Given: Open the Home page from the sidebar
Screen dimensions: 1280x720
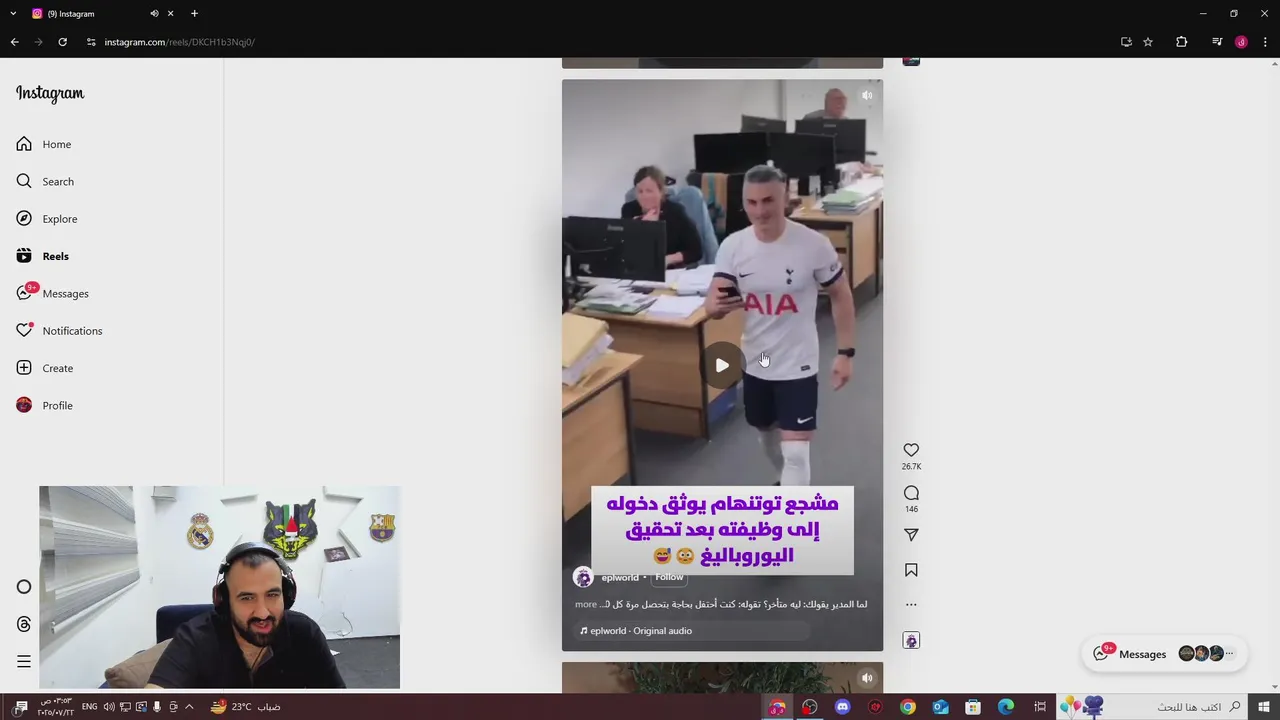Looking at the screenshot, I should [57, 144].
